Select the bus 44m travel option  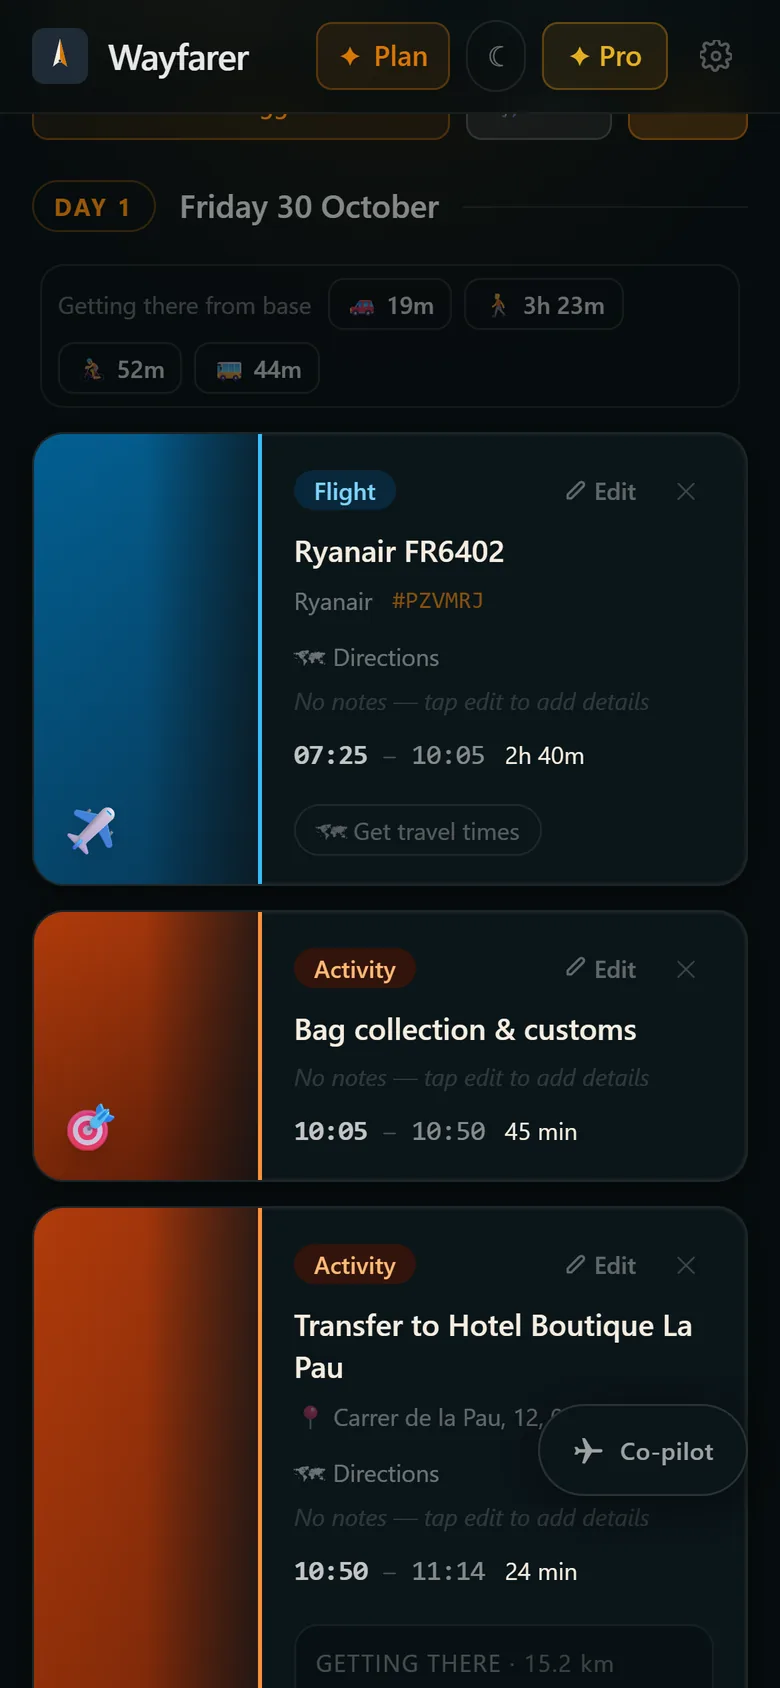(x=257, y=369)
